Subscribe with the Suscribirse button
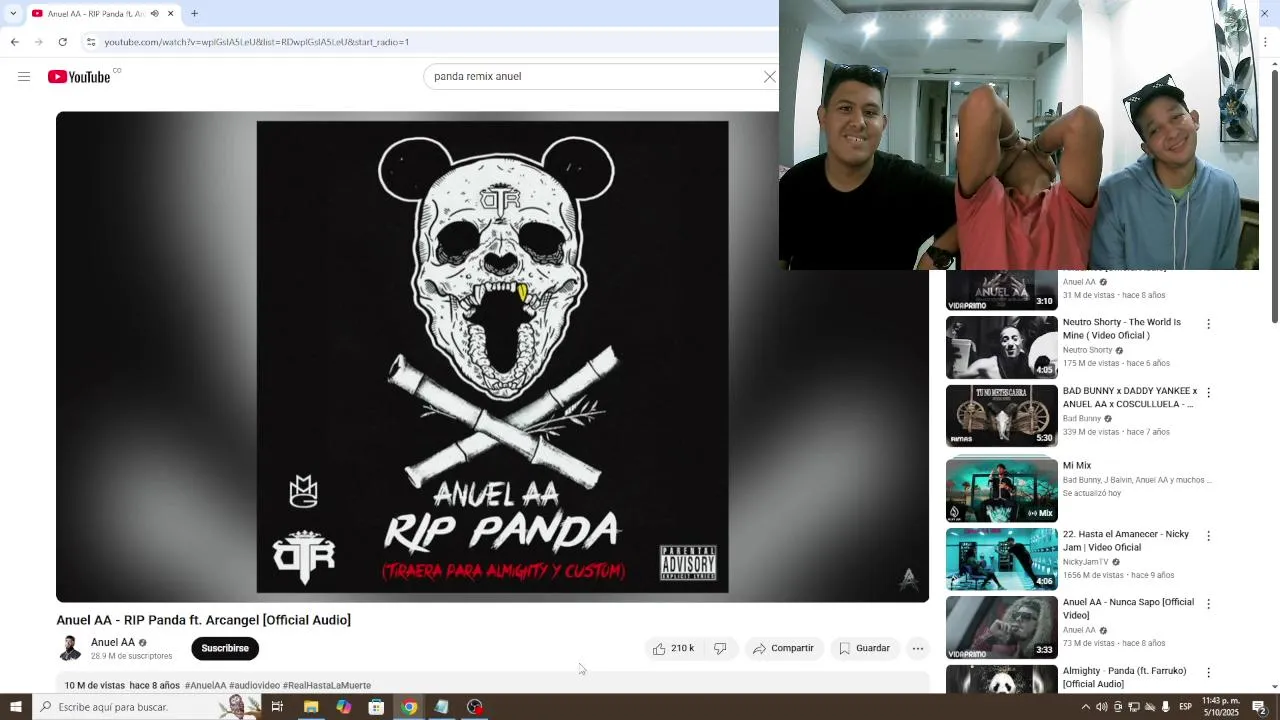Image resolution: width=1280 pixels, height=720 pixels. coord(225,649)
